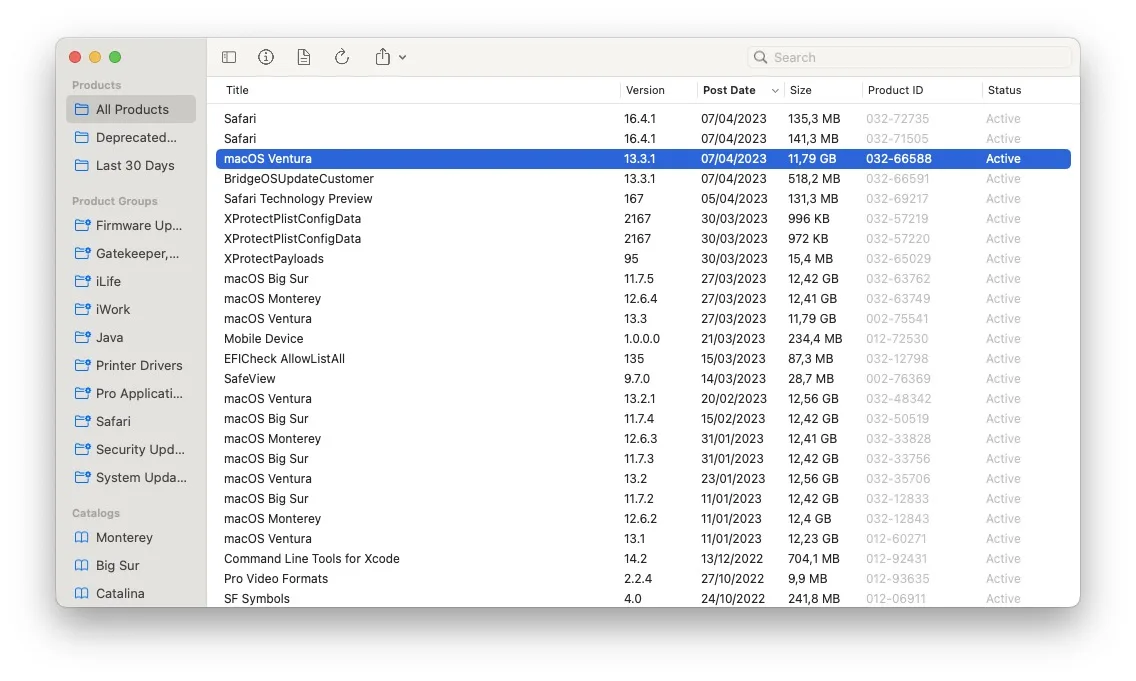Select macOS Ventura 13.2.1 row
1136x681 pixels.
(643, 399)
